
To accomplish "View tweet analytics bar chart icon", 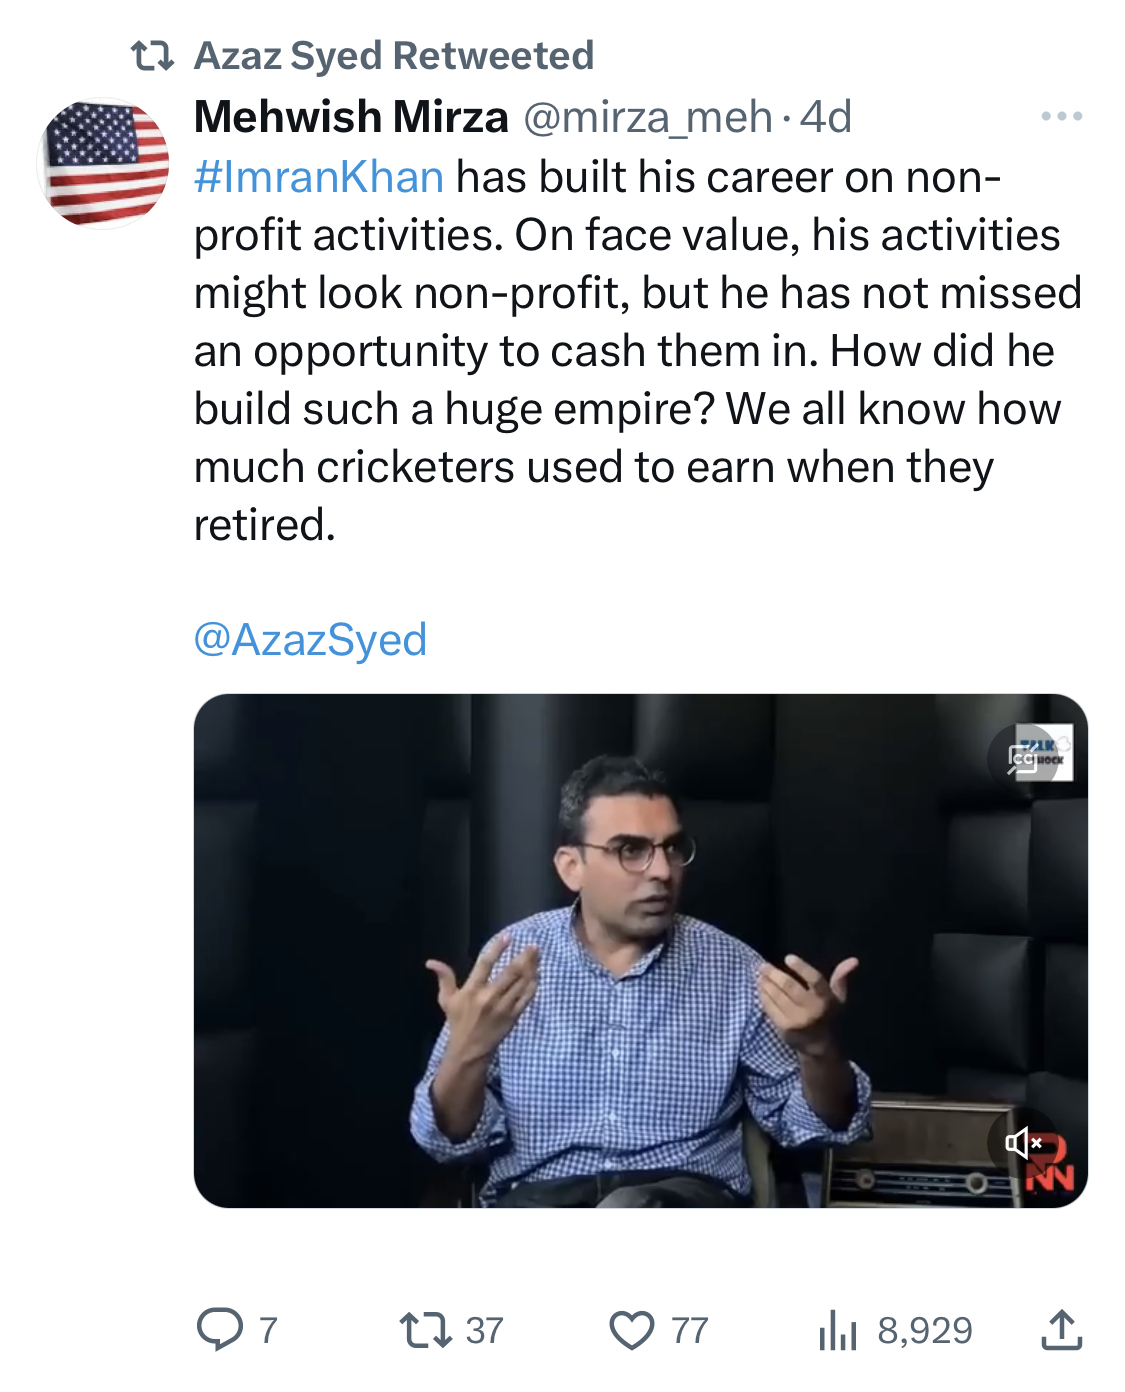I will [x=838, y=1331].
